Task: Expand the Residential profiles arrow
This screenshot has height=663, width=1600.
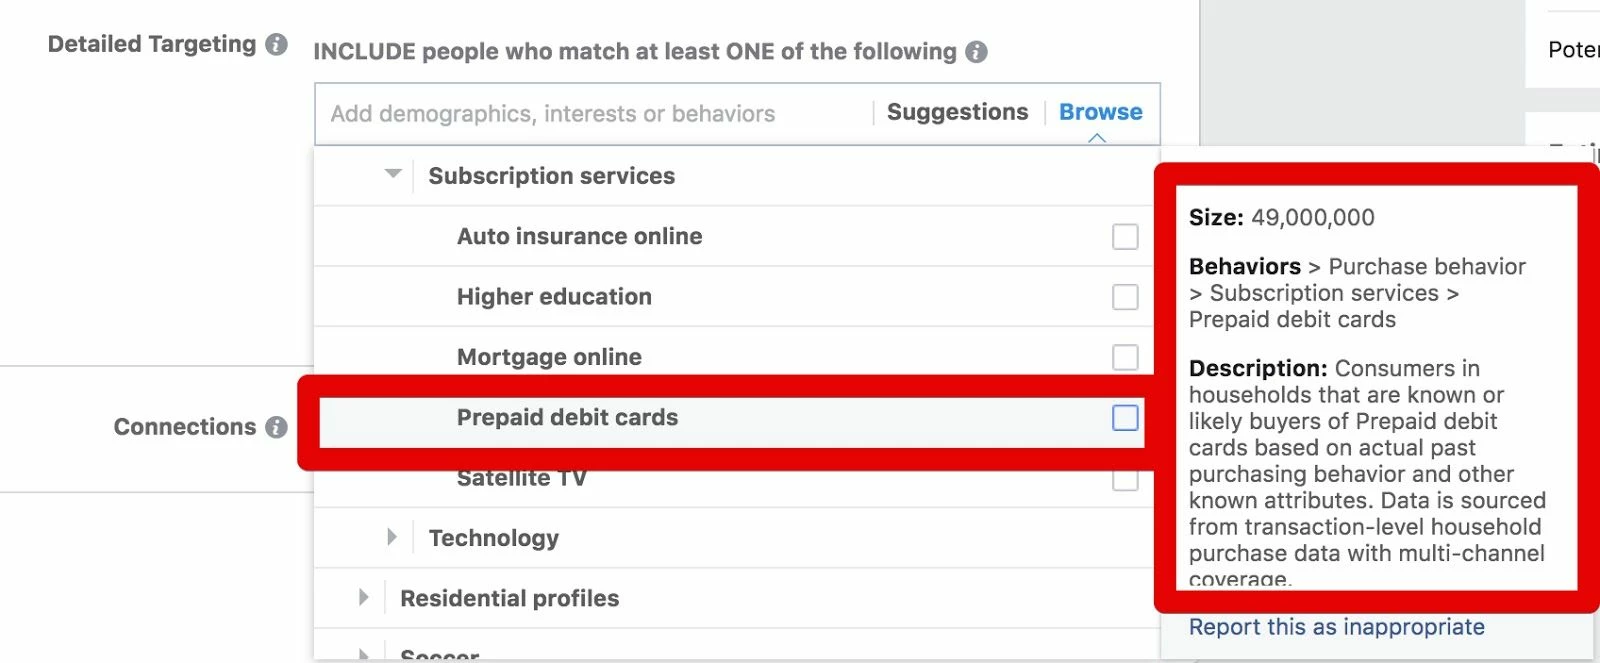Action: (x=363, y=597)
